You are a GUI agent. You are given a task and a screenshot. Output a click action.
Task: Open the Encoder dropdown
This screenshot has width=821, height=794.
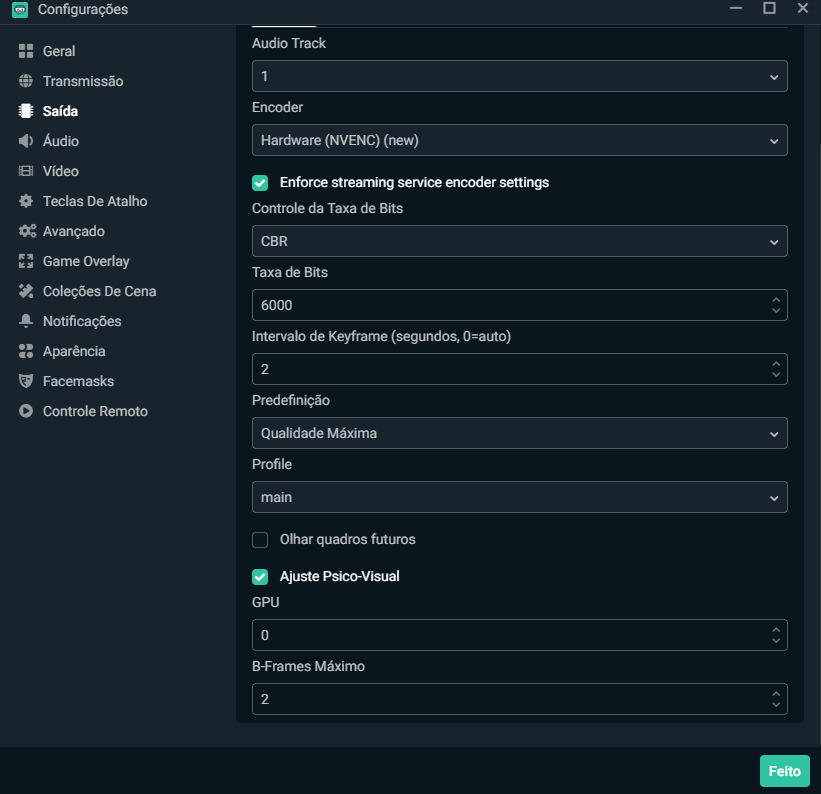pos(519,140)
